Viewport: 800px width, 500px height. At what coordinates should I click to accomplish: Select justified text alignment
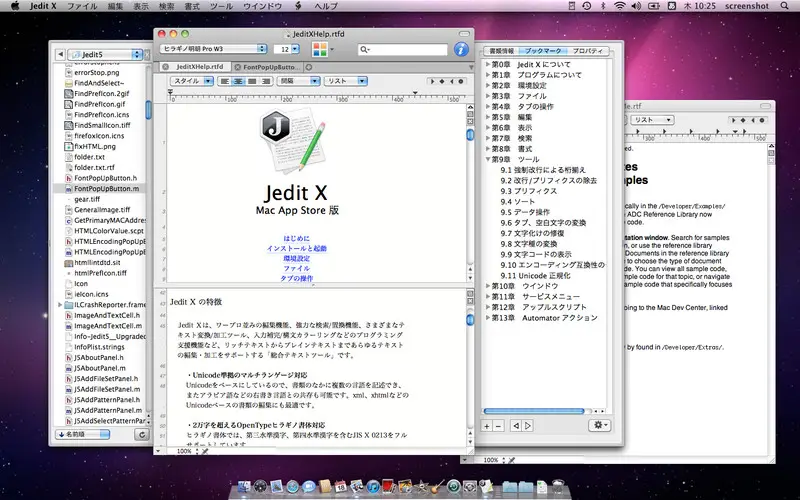(252, 81)
